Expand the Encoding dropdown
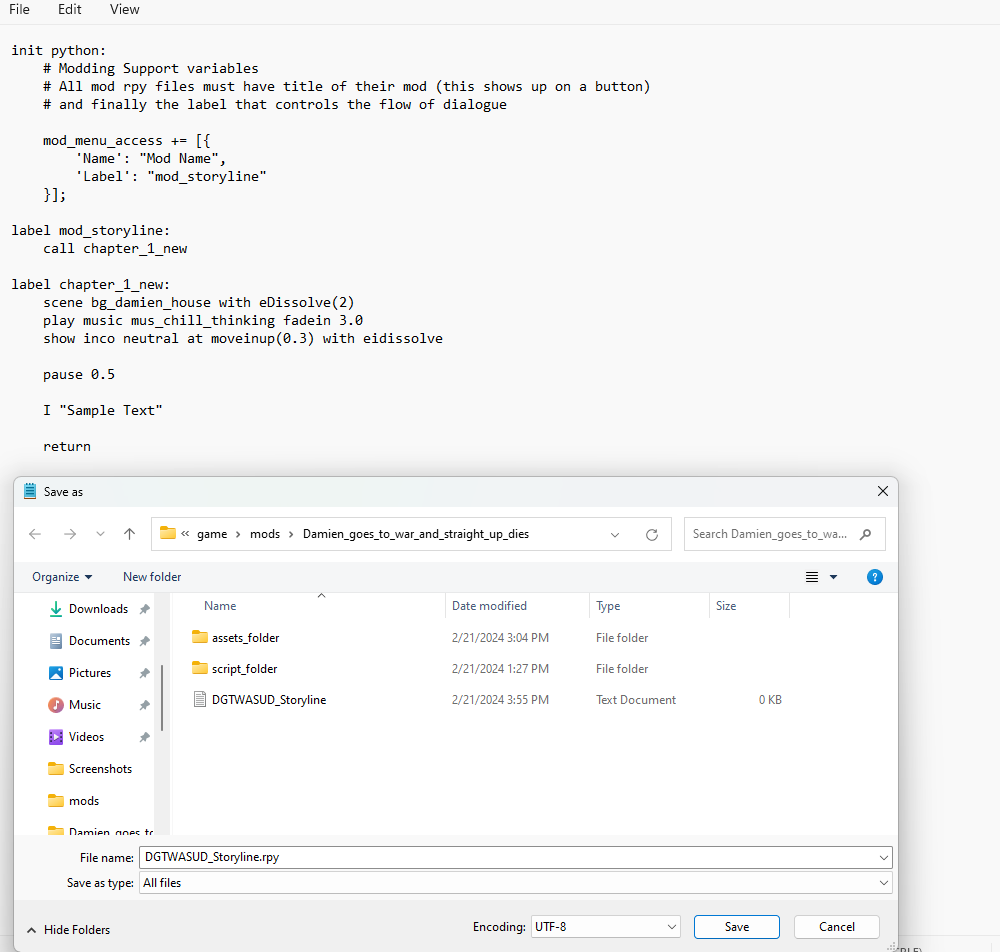 coord(606,927)
